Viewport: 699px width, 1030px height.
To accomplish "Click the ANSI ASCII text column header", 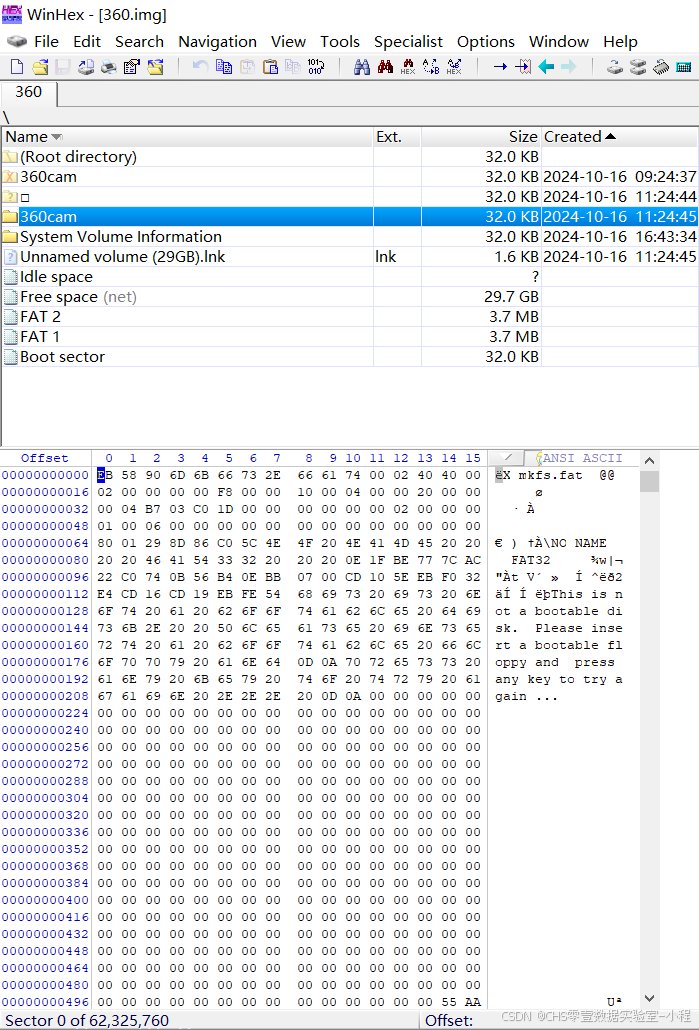I will tap(582, 458).
